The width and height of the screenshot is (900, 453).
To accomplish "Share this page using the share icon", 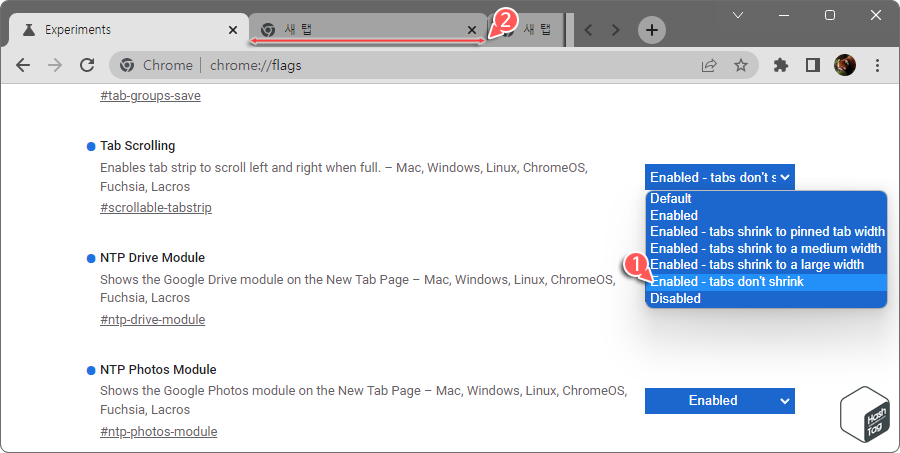I will click(x=709, y=65).
